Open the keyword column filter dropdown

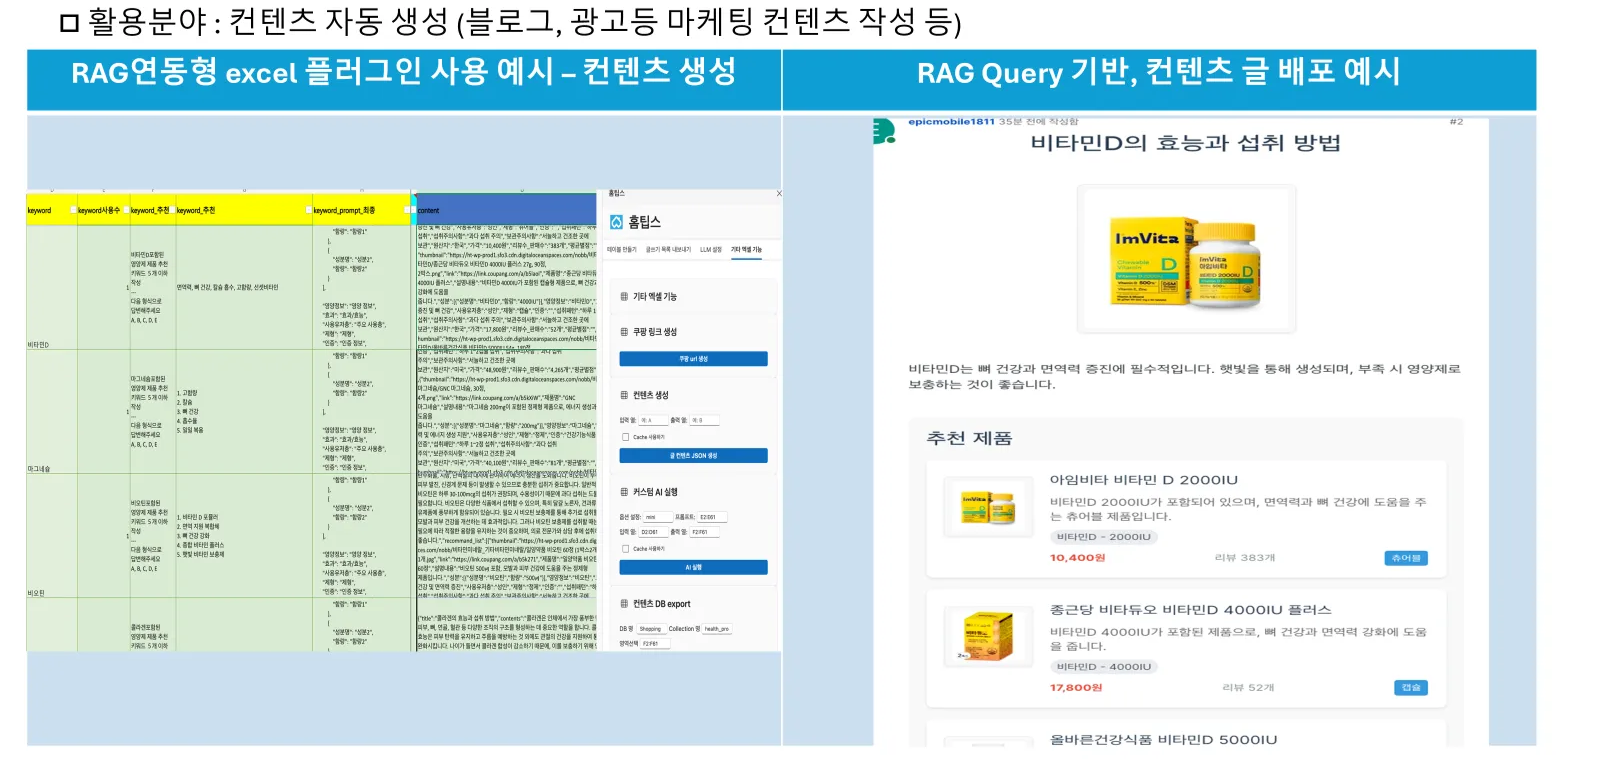point(72,211)
